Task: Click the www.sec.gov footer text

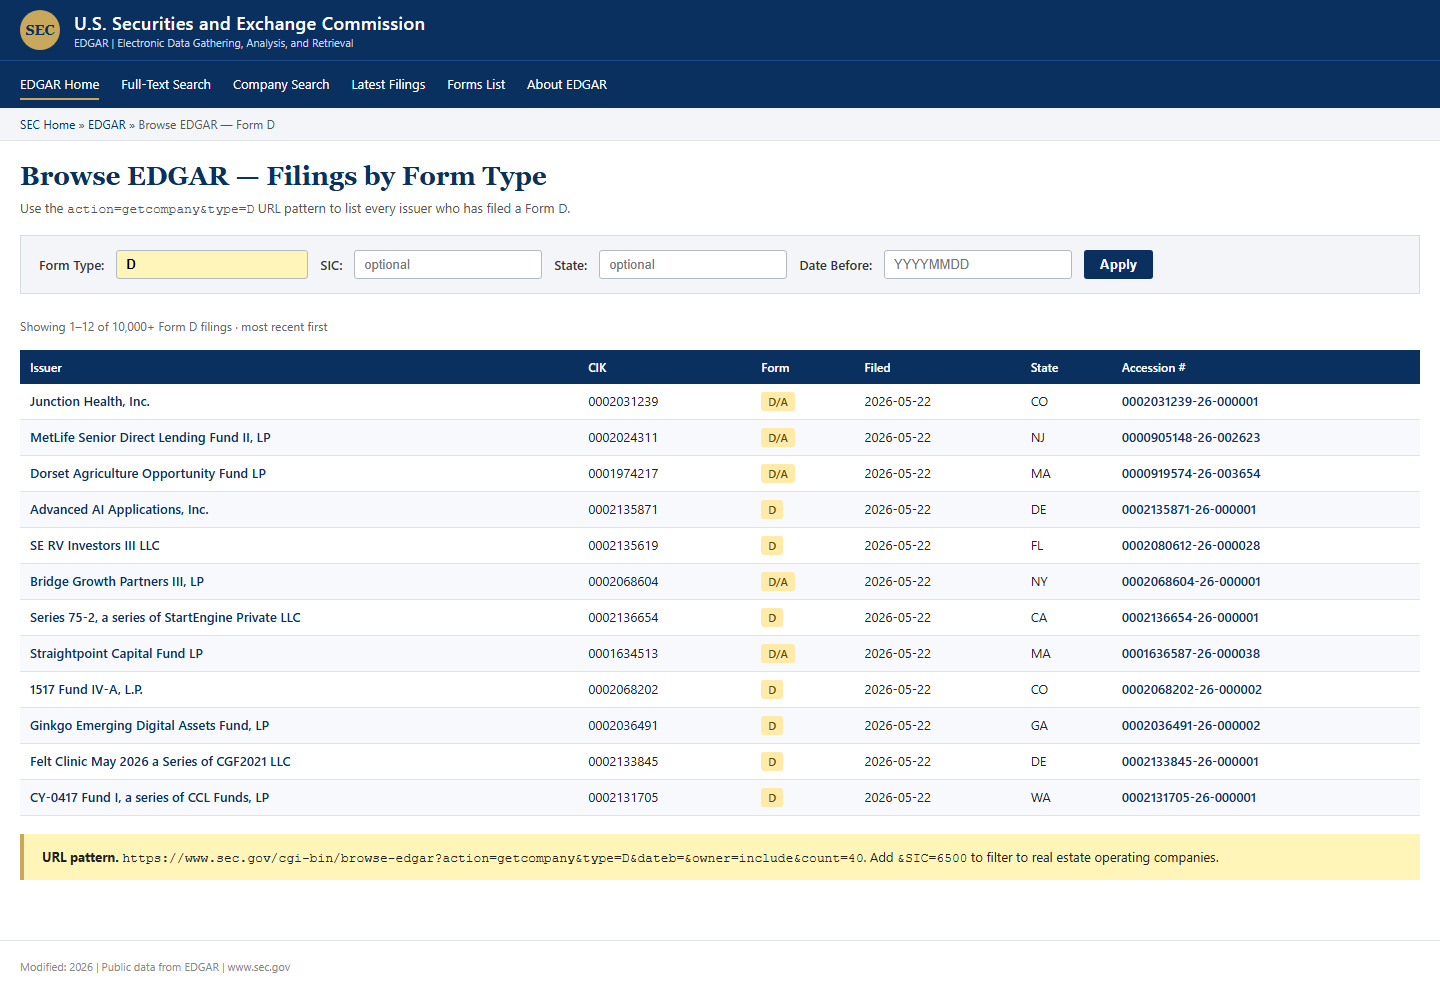Action: pos(259,967)
